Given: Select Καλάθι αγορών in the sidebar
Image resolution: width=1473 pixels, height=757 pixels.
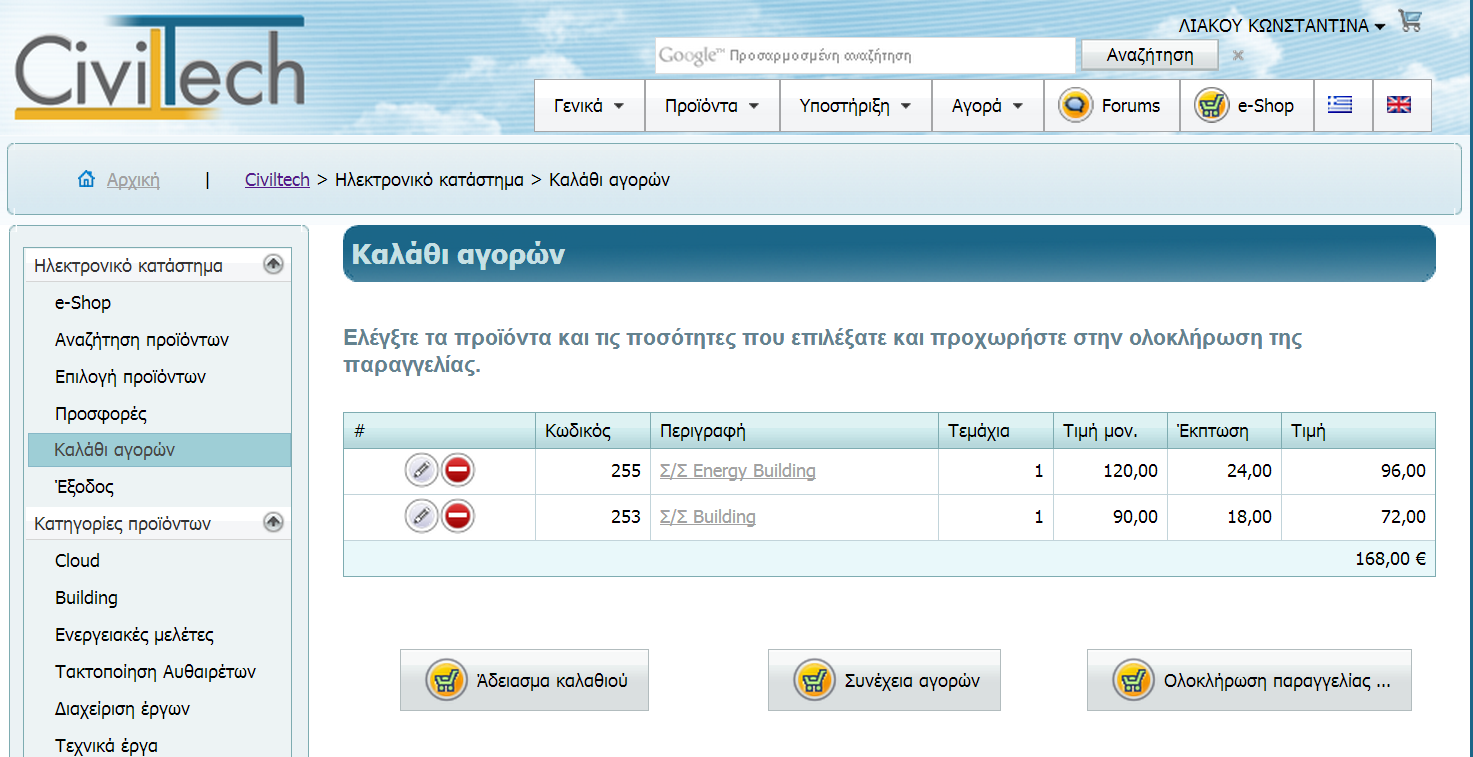Looking at the screenshot, I should point(160,450).
